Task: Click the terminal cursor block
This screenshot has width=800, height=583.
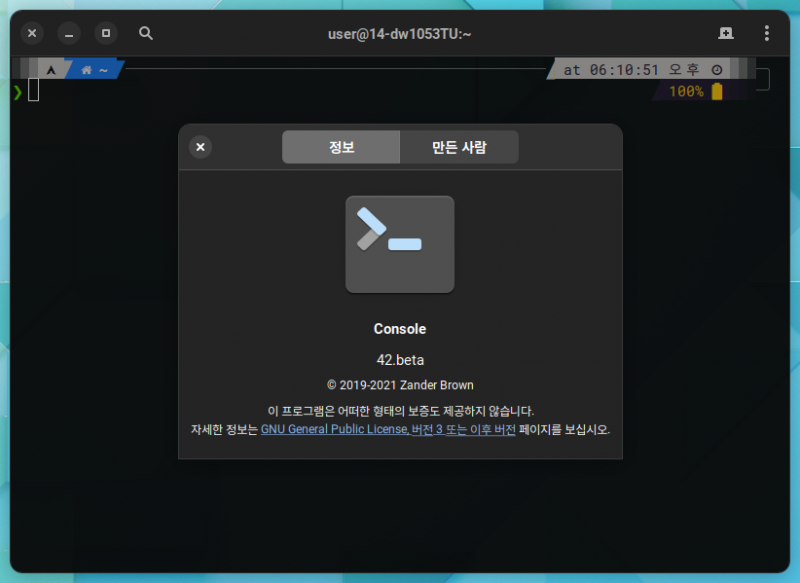Action: click(32, 91)
